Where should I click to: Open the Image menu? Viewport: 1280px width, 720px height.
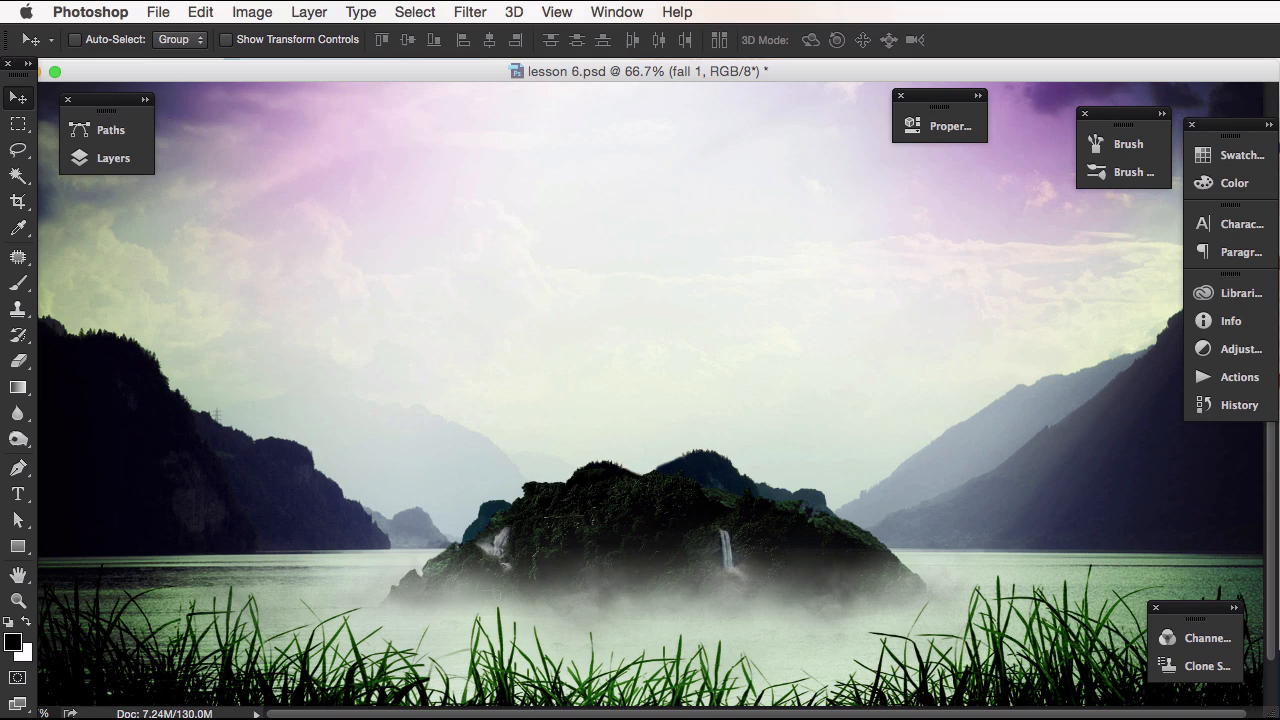pos(252,12)
